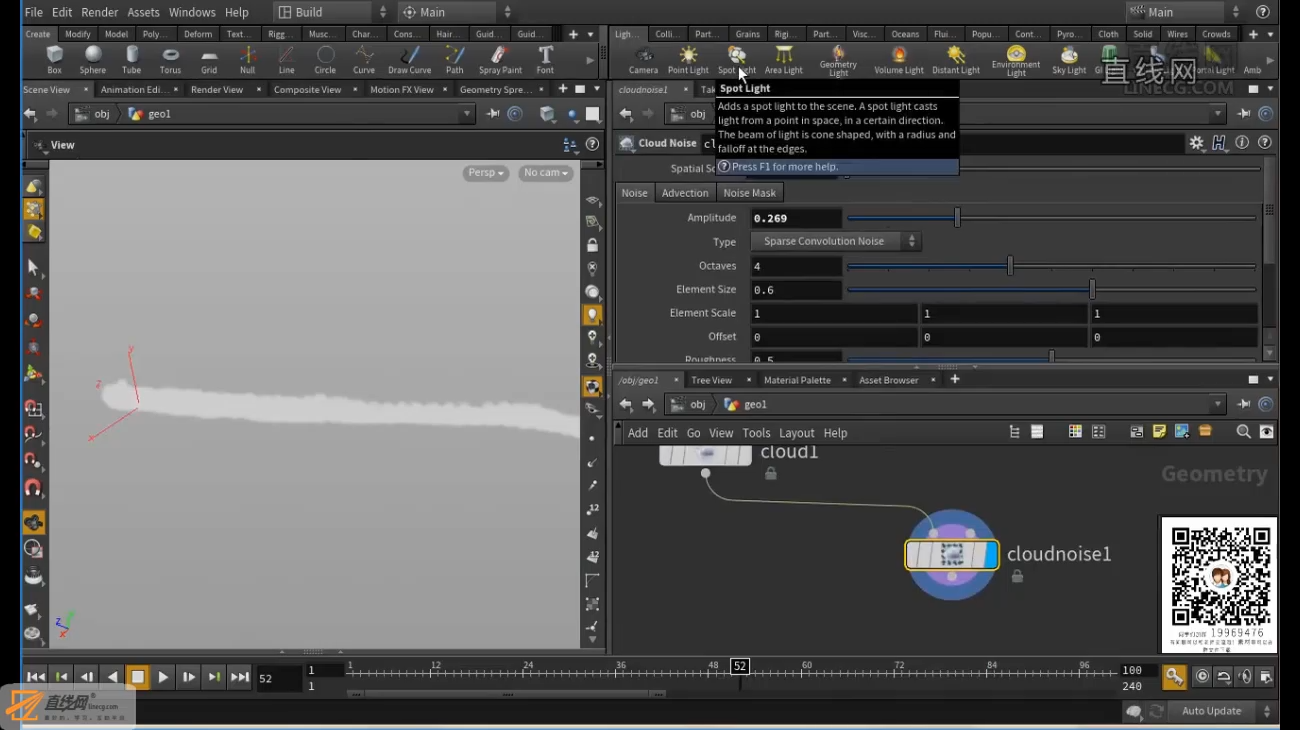This screenshot has width=1300, height=730.
Task: Choose the Grid shelf tool
Action: coord(209,60)
